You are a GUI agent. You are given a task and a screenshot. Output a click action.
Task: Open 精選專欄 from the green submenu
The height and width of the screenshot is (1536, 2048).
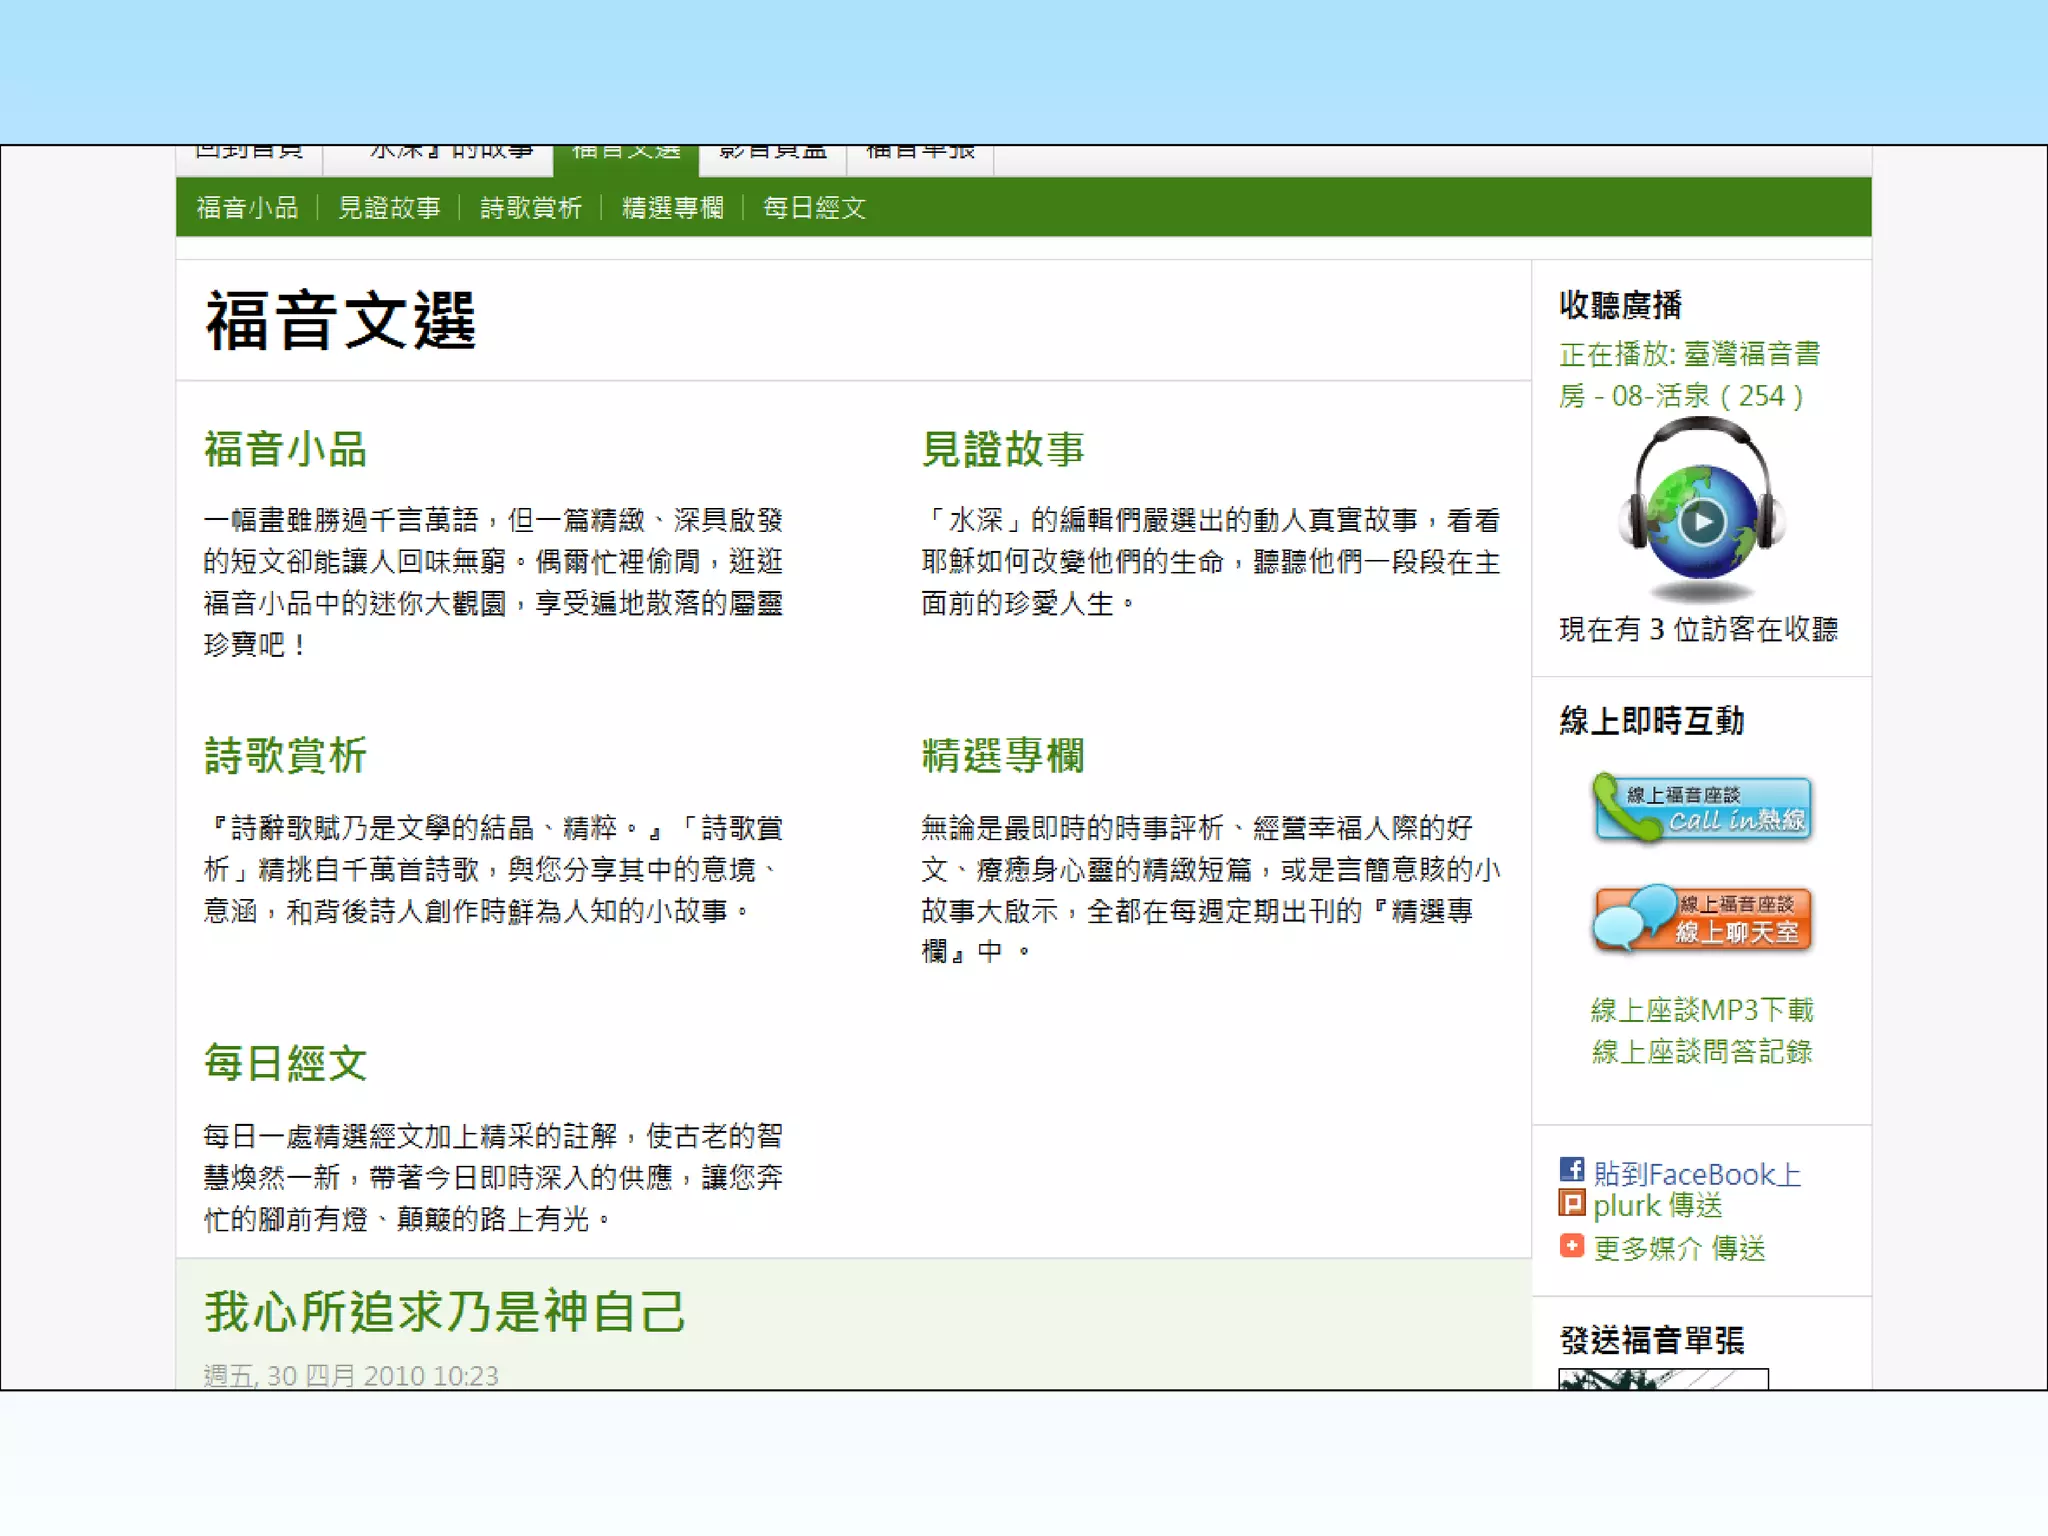(672, 208)
